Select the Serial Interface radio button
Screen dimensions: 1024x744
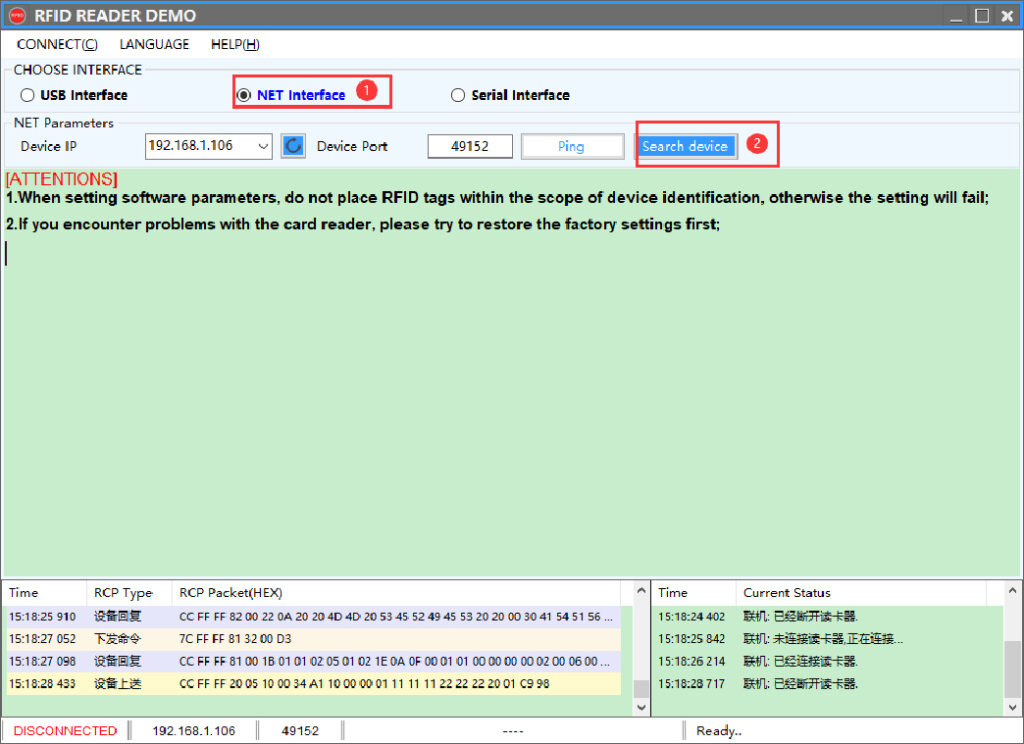tap(458, 95)
